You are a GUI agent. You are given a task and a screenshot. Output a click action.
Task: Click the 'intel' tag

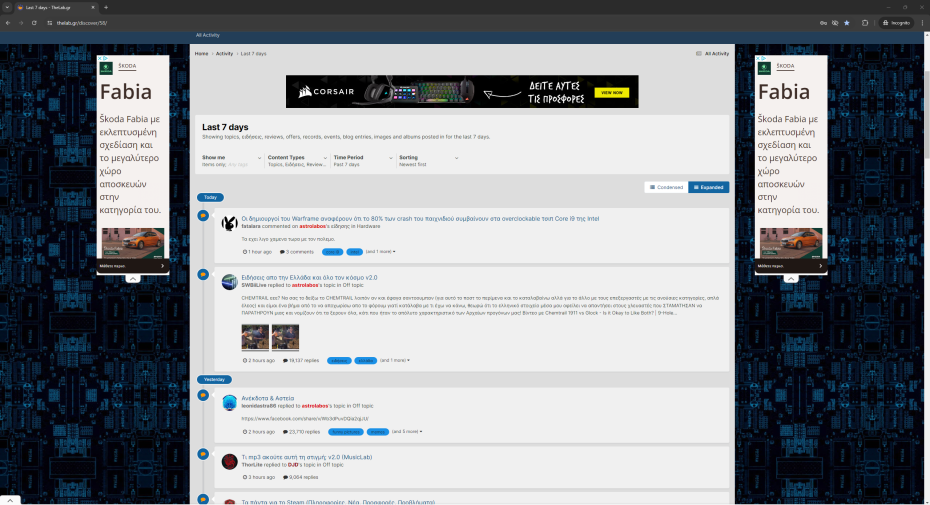point(354,252)
